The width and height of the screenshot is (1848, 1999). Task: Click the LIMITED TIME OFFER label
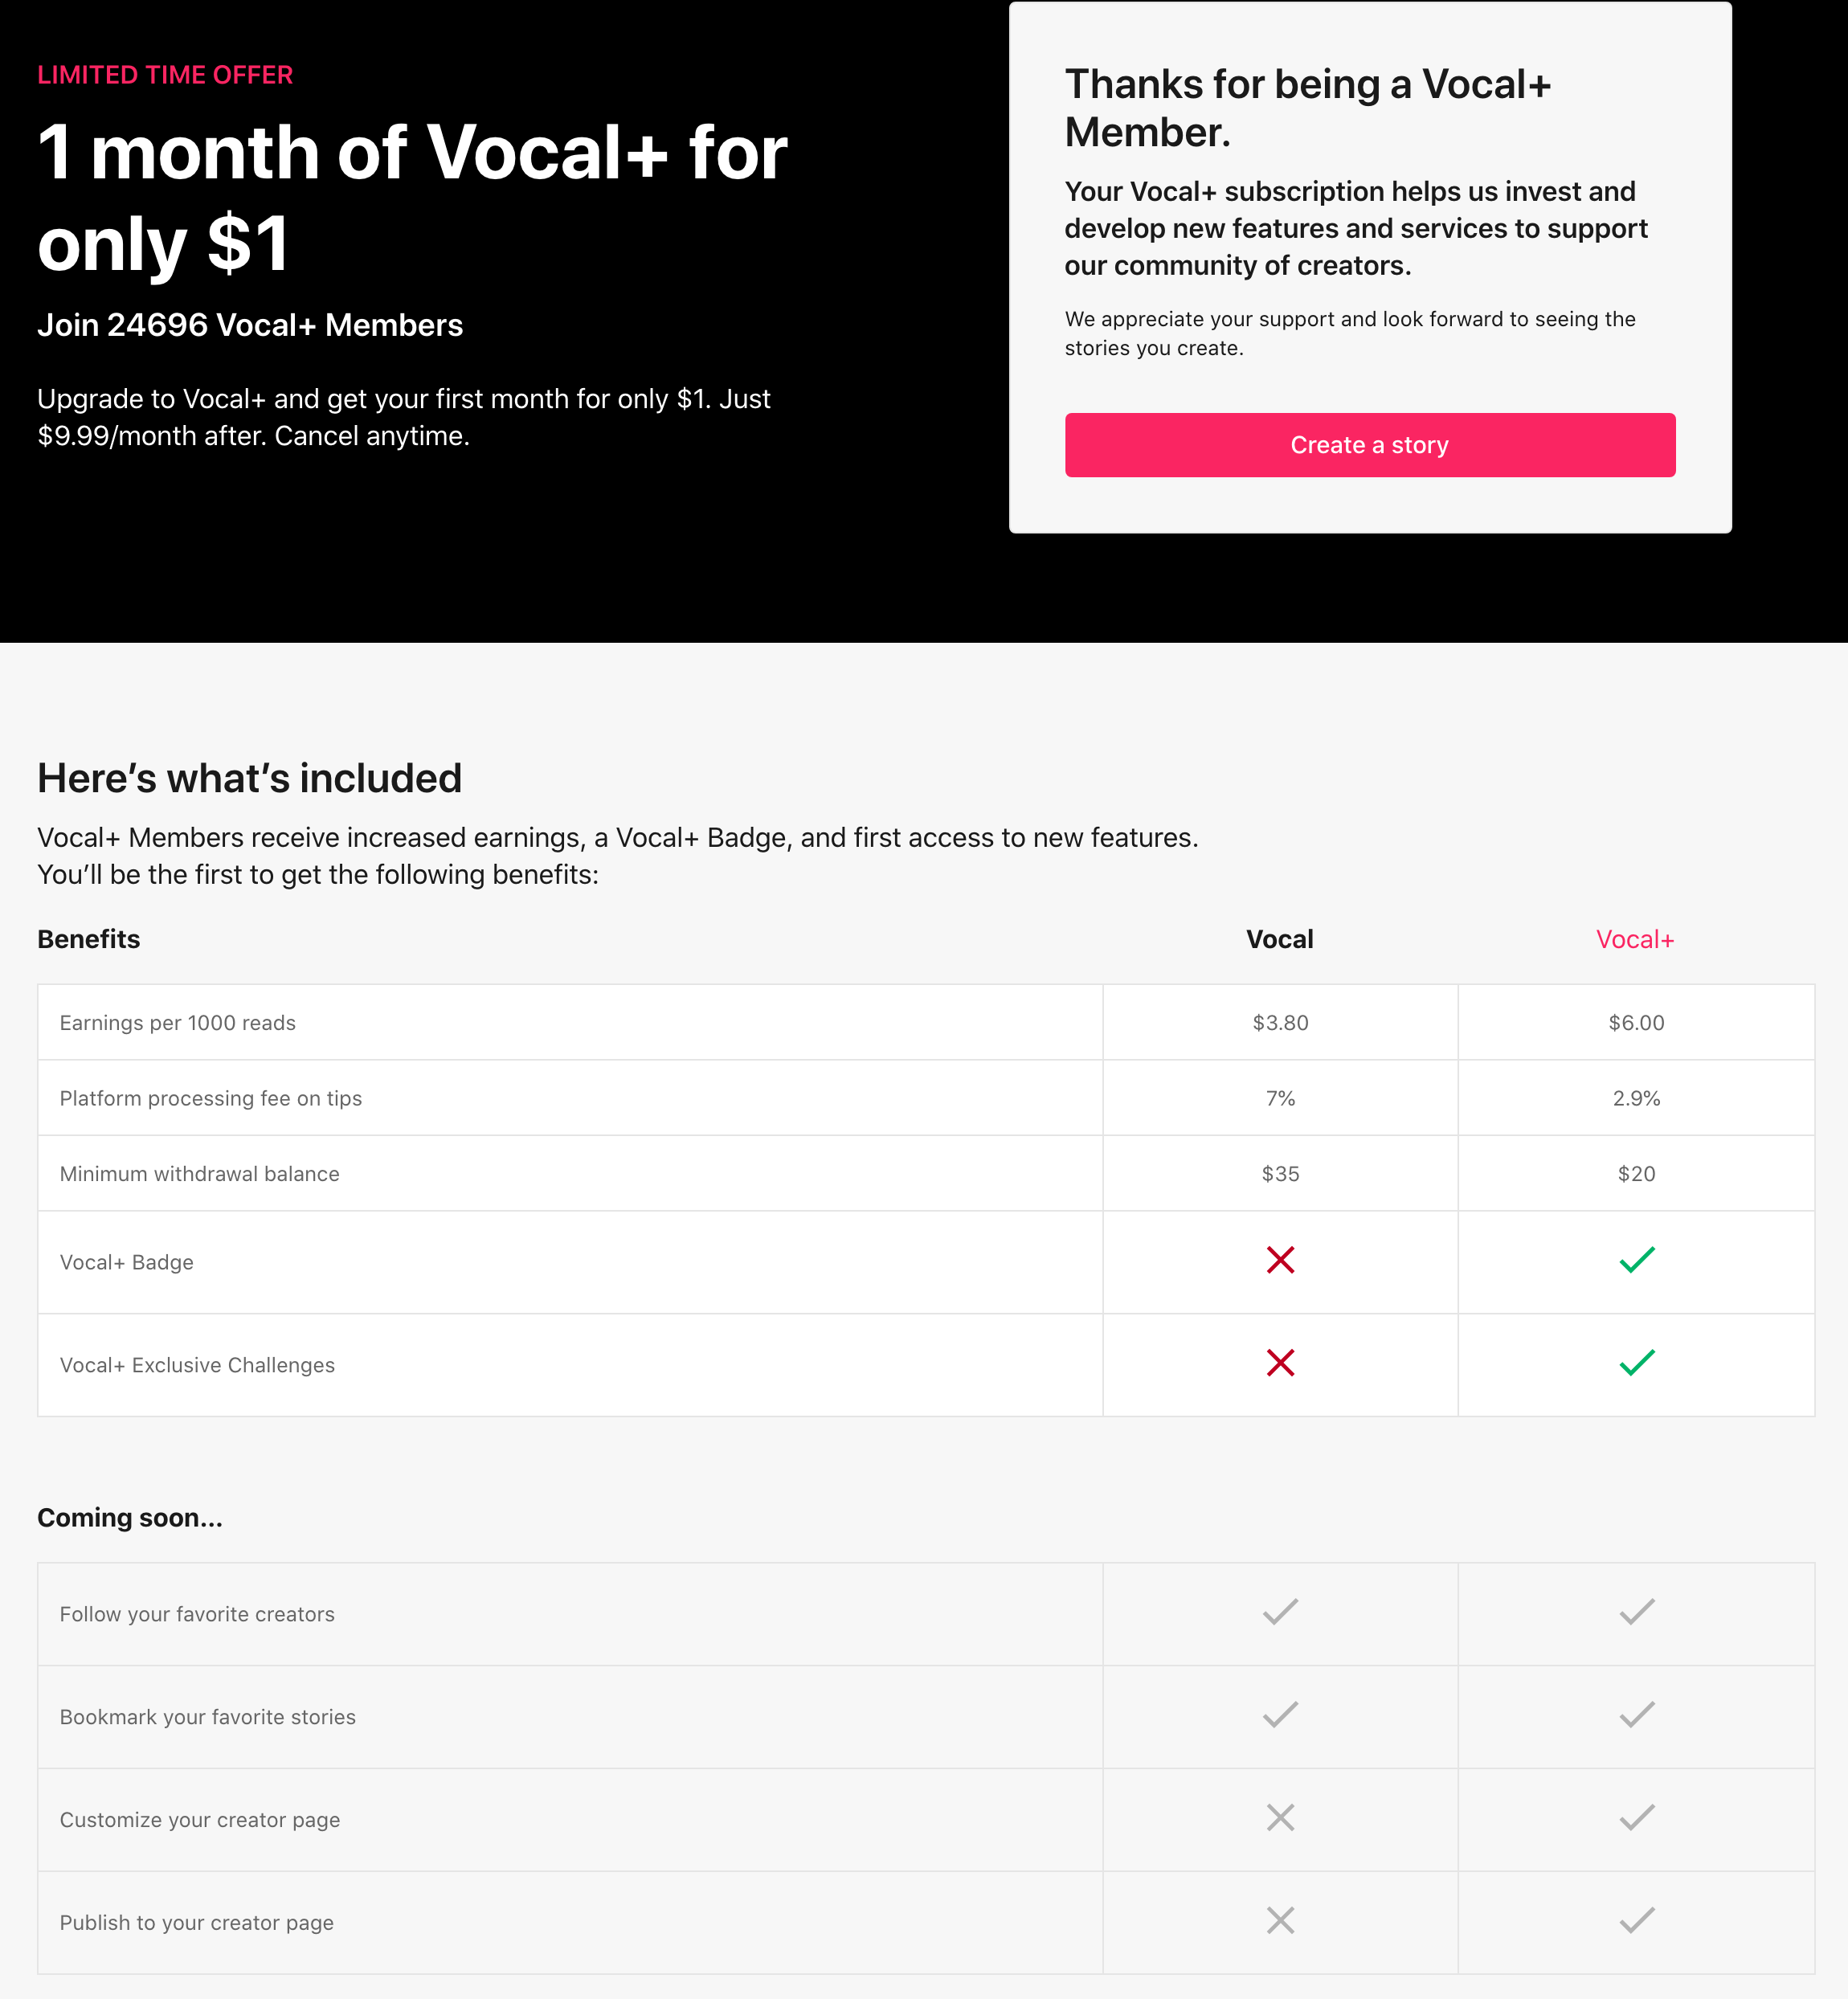[x=165, y=75]
